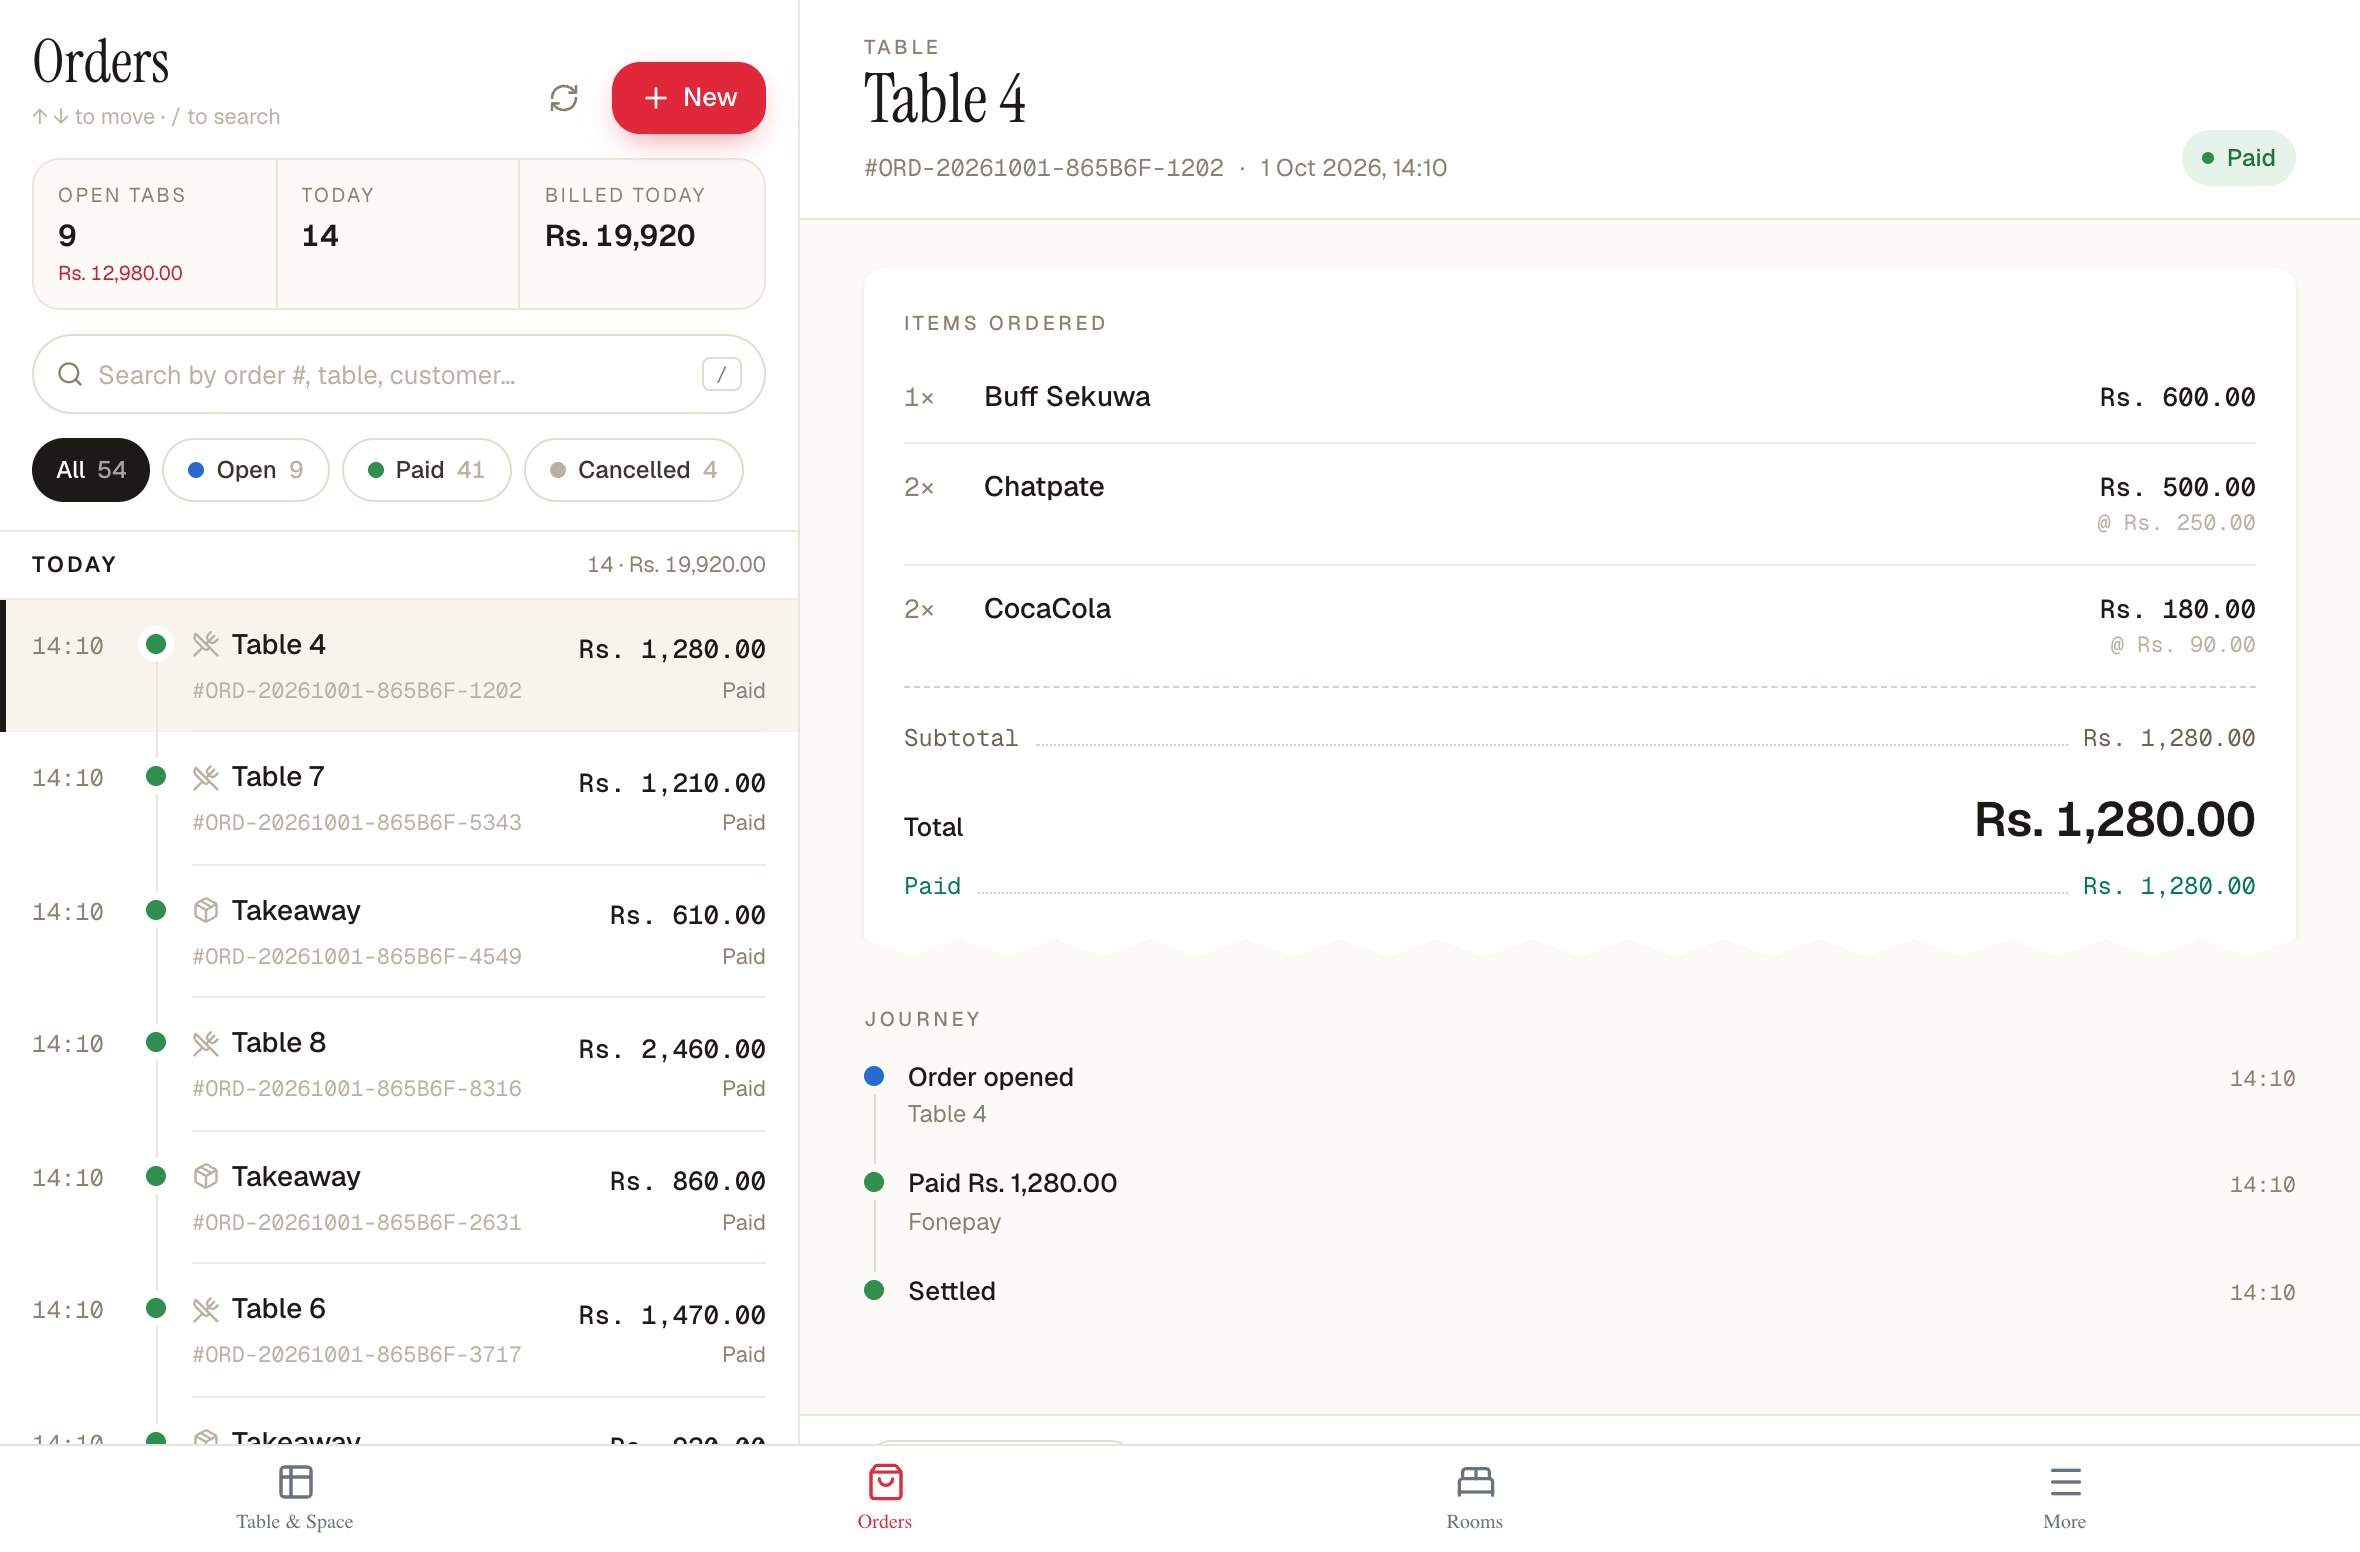The height and width of the screenshot is (1552, 2360).
Task: Click Settled journey entry
Action: 1579,1291
